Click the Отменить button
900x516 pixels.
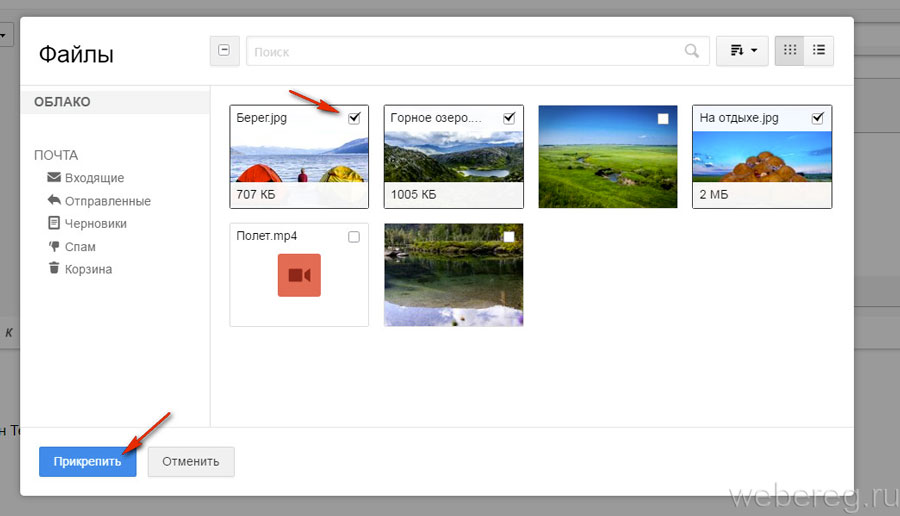pyautogui.click(x=191, y=461)
